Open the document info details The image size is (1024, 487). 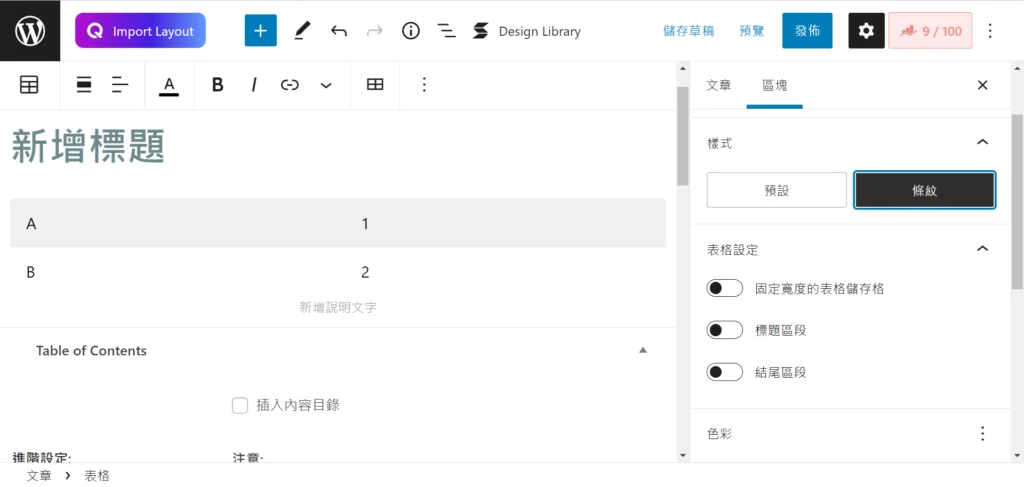point(411,31)
